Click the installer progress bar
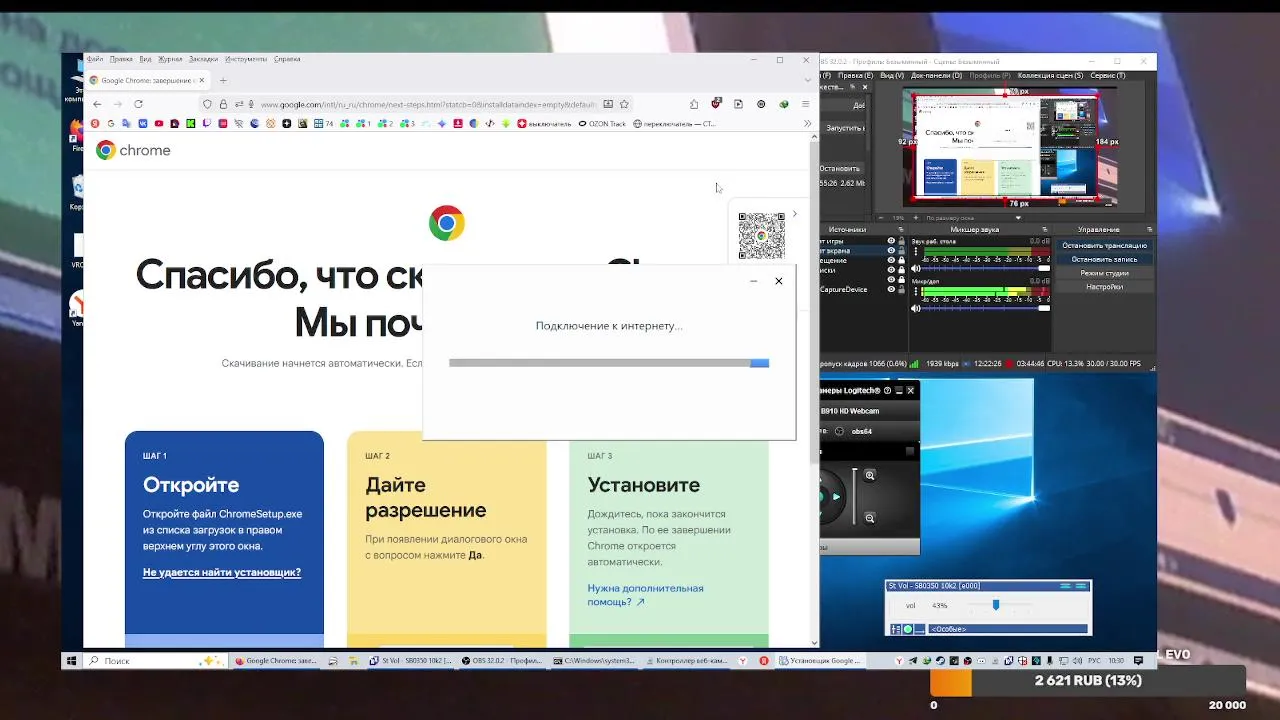The height and width of the screenshot is (720, 1280). click(609, 363)
